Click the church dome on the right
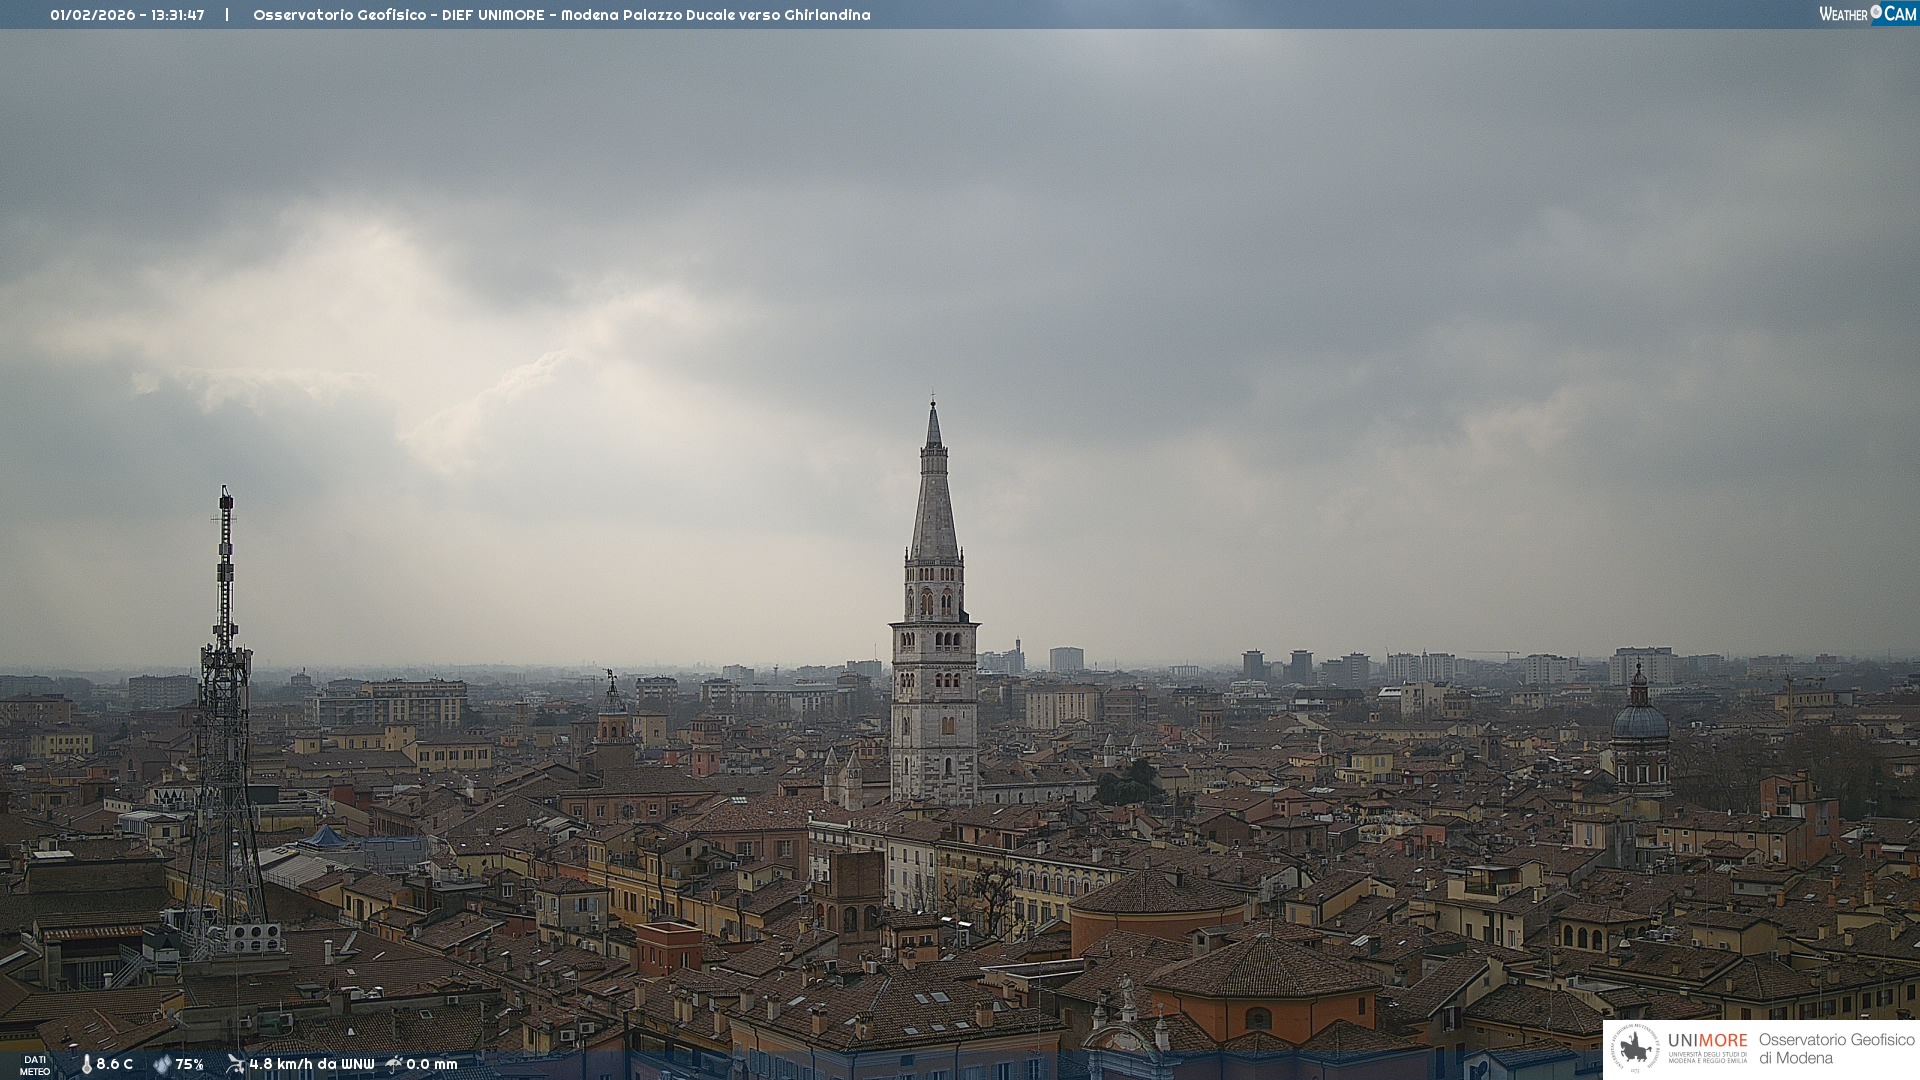Screen dimensions: 1920x1080 coord(1640,722)
